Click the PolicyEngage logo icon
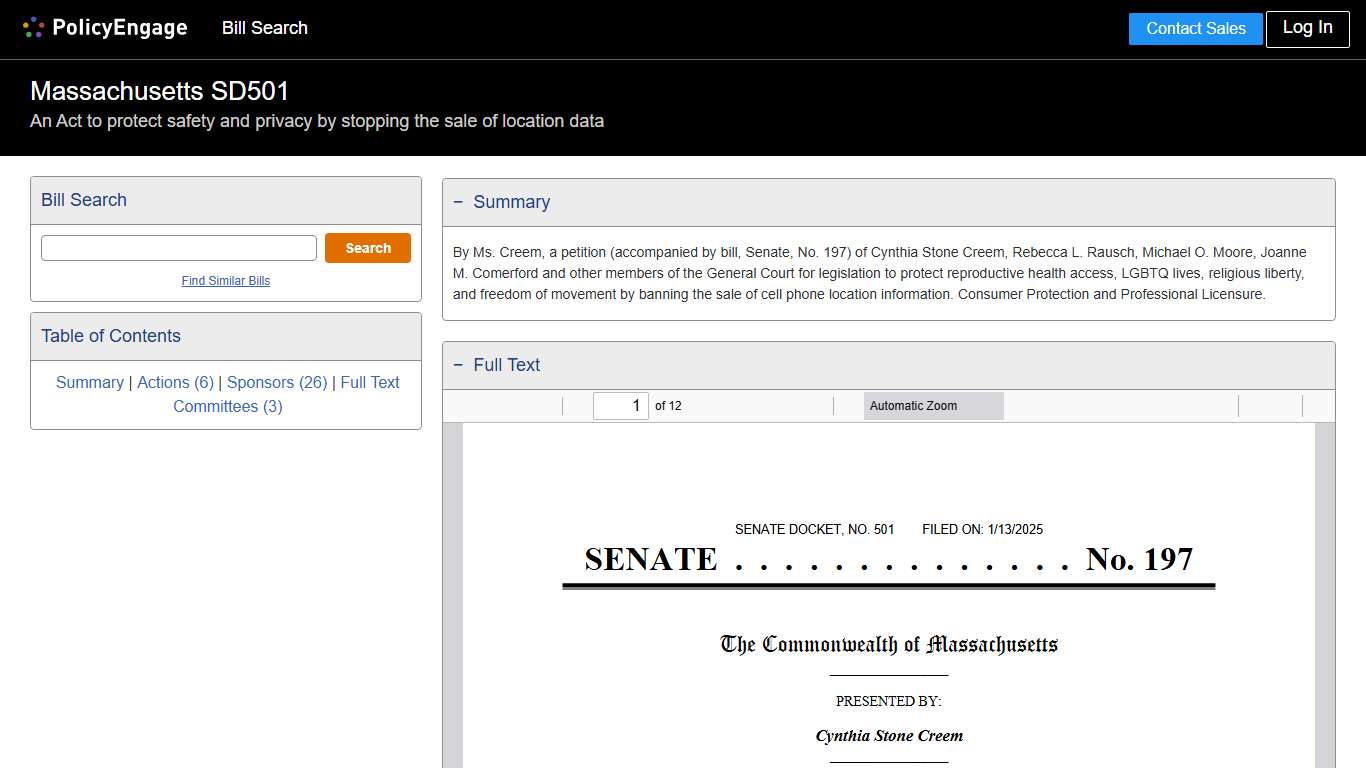 tap(32, 27)
